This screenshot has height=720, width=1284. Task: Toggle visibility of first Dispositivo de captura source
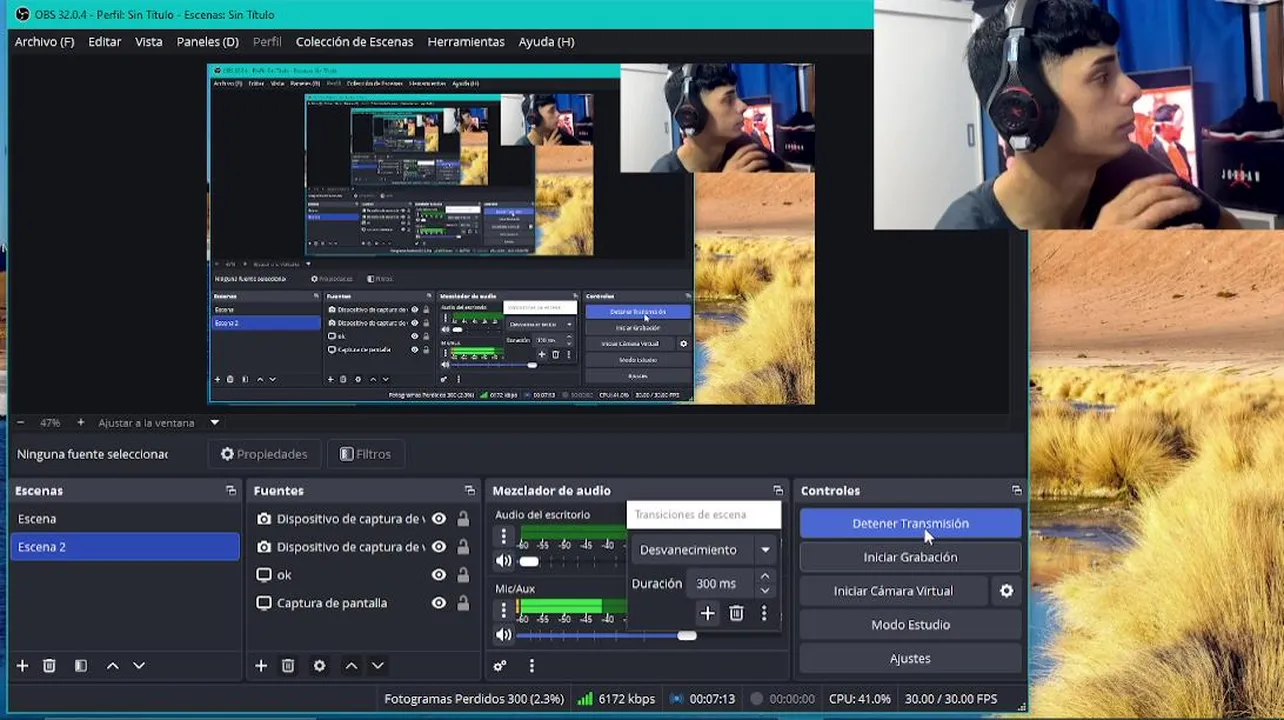(438, 519)
